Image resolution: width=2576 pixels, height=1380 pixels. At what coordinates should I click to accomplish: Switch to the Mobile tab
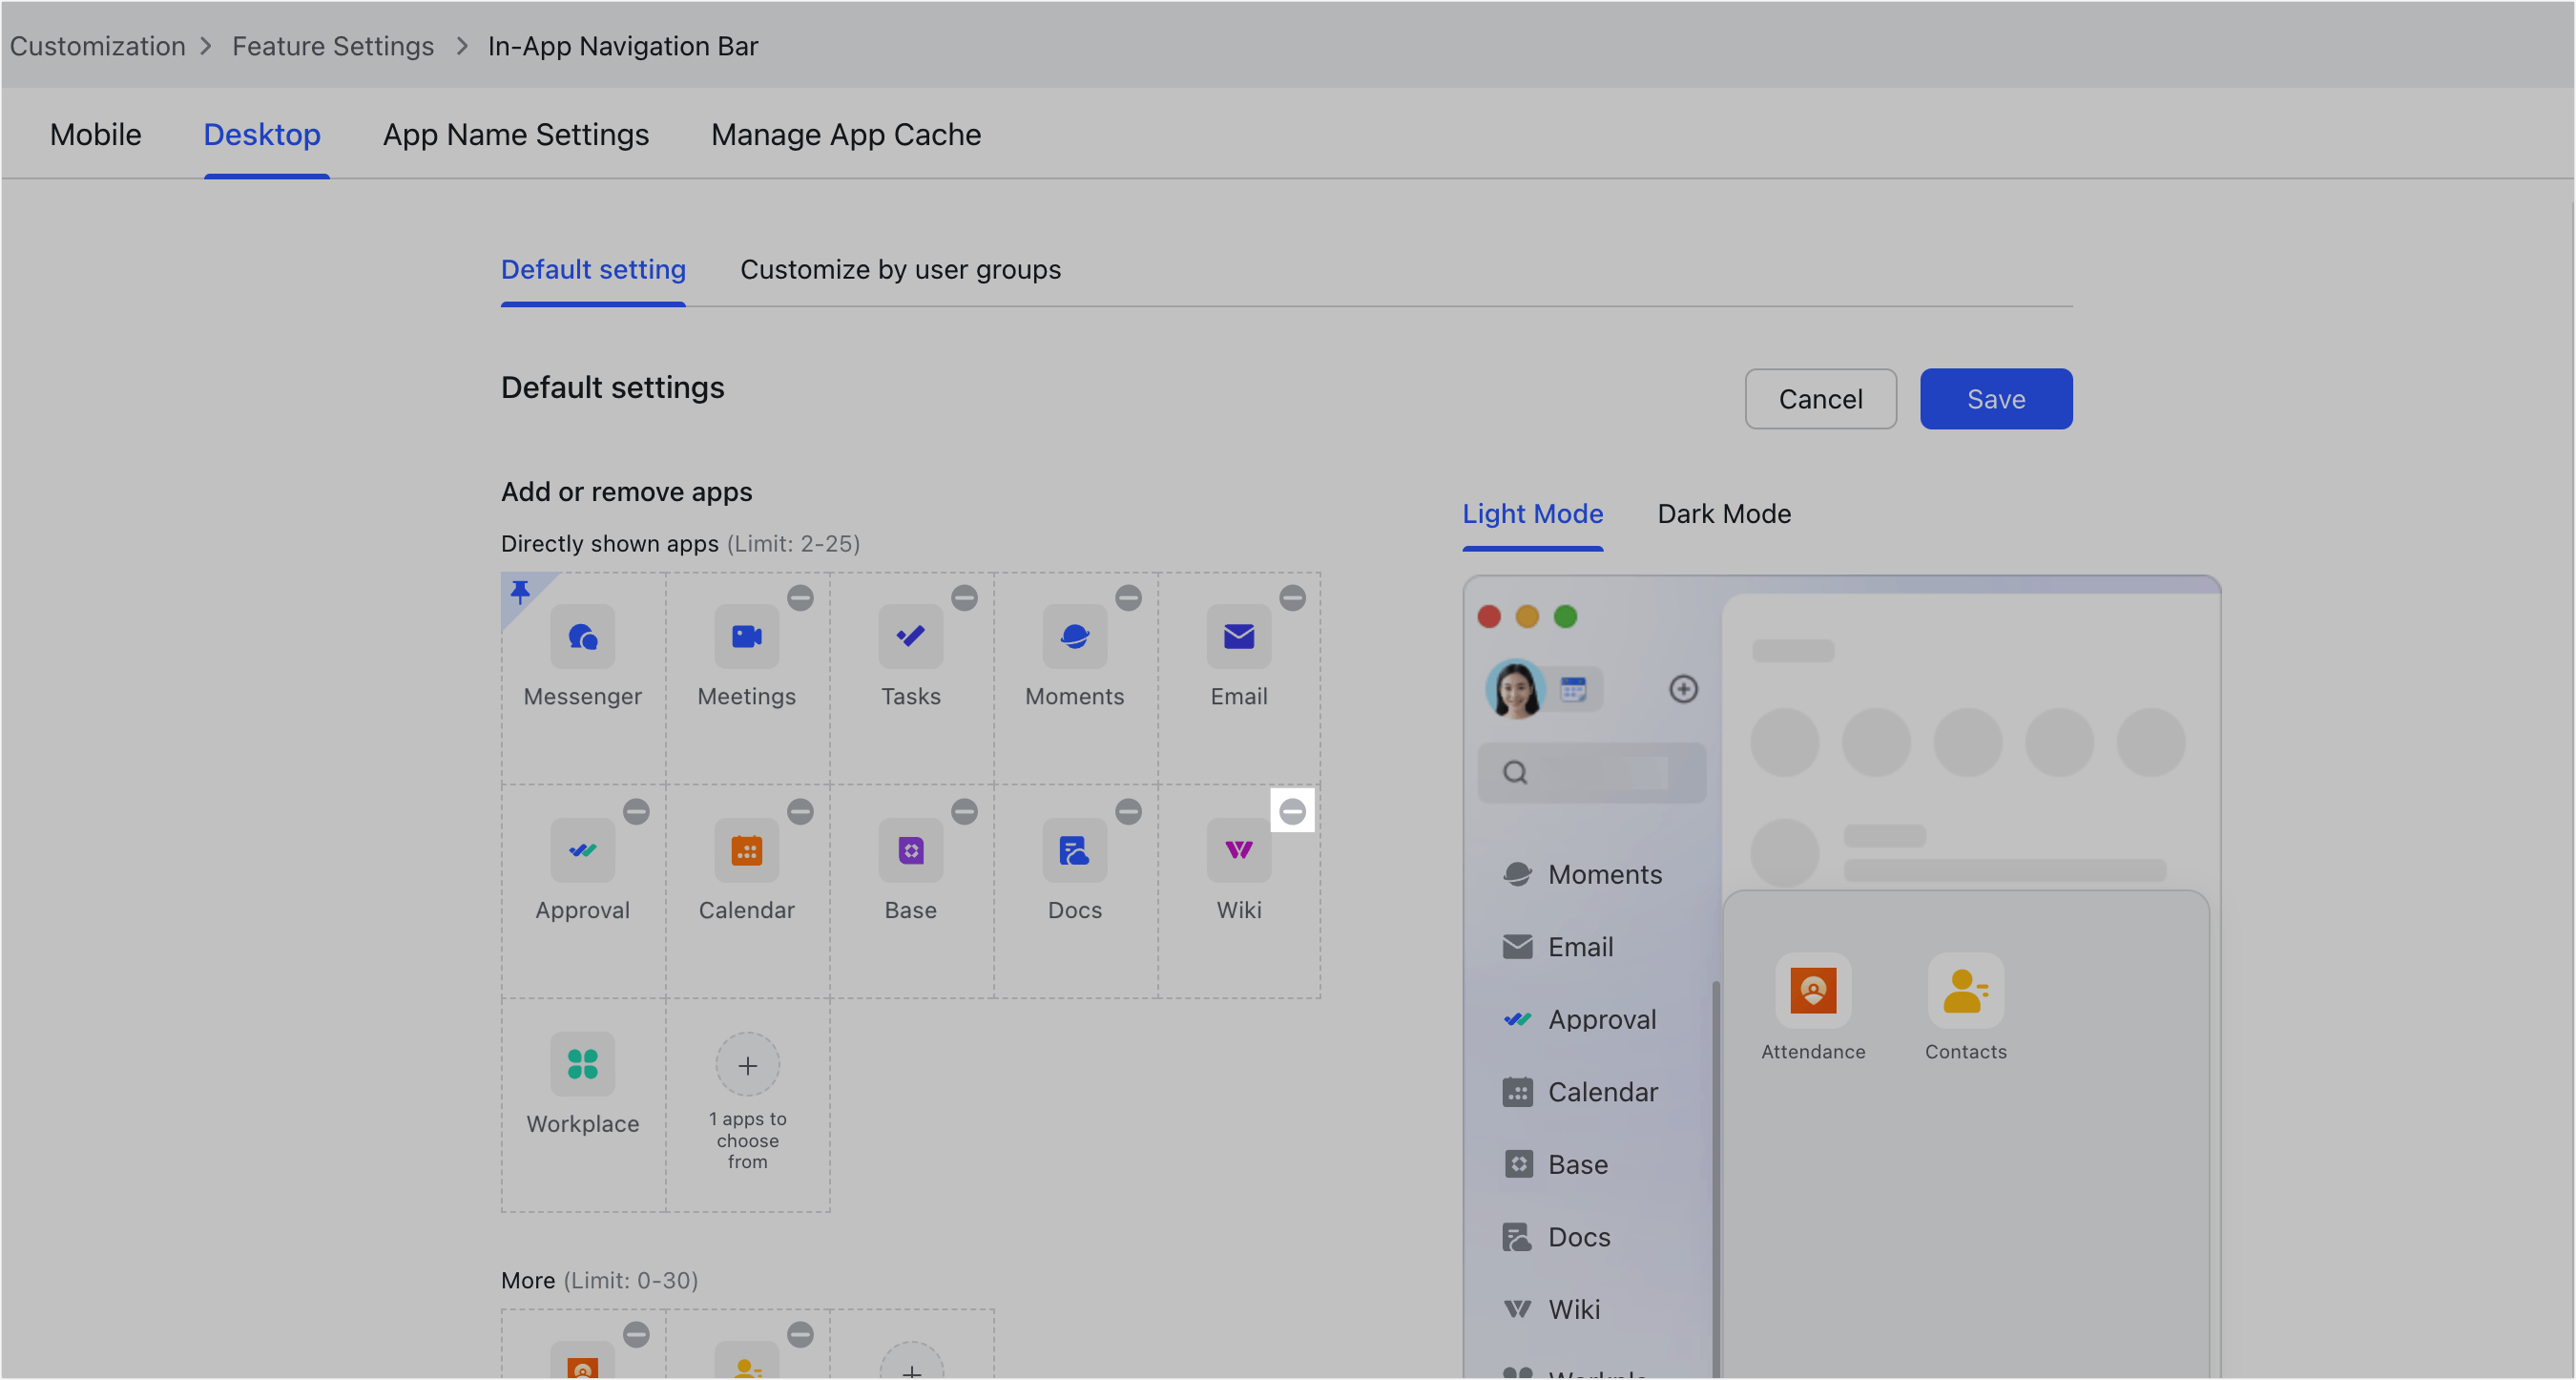pyautogui.click(x=95, y=134)
